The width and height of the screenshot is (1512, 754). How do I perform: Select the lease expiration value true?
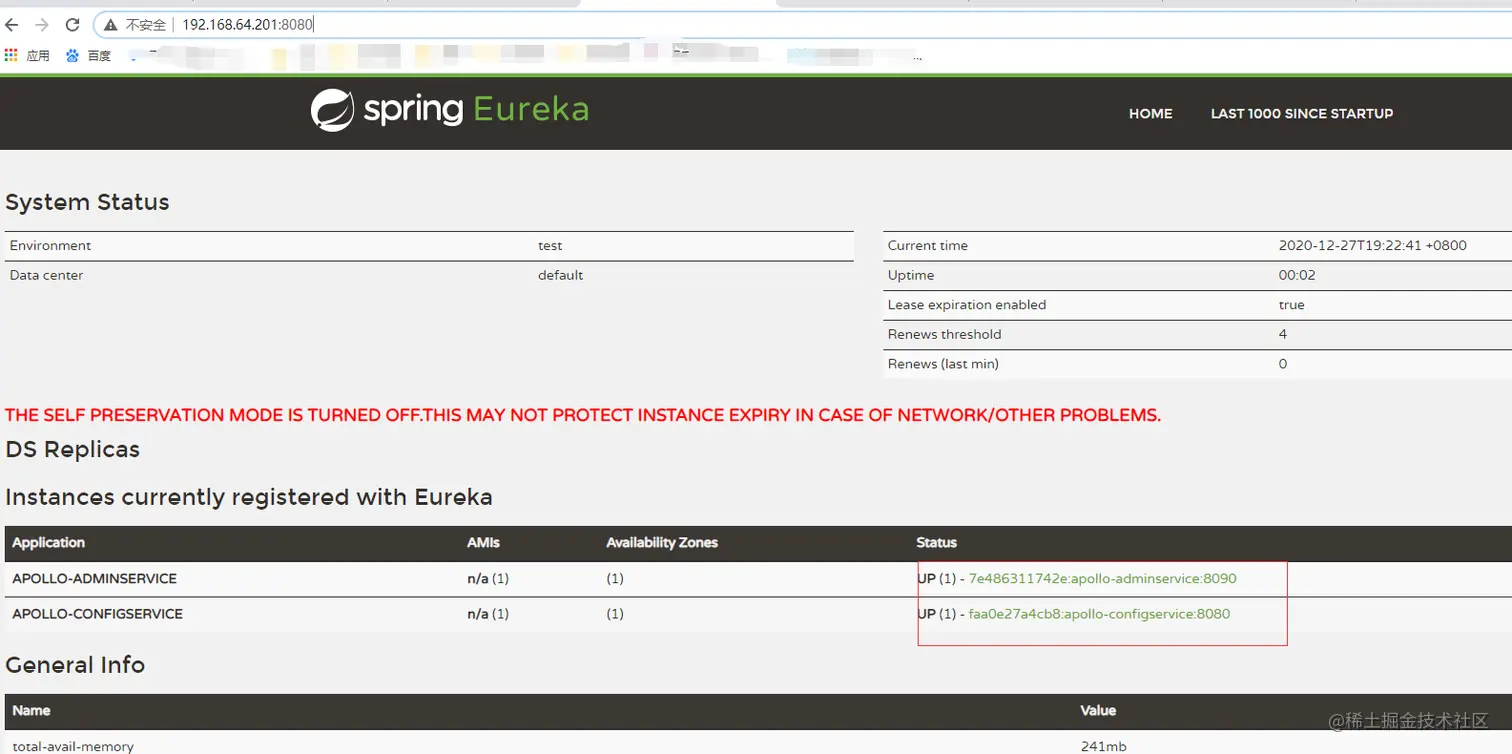[1291, 305]
